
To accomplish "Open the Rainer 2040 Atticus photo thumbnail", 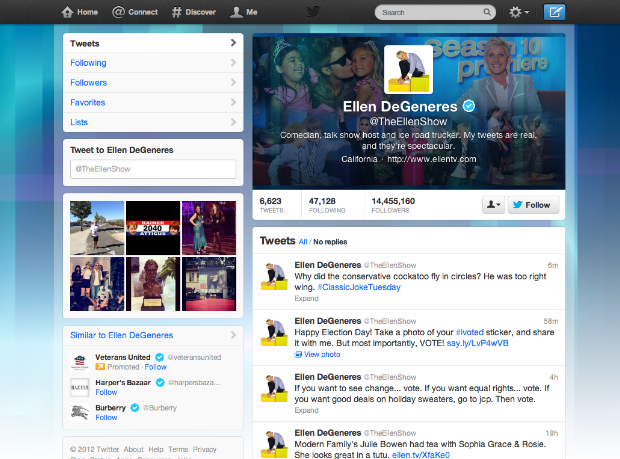I will (x=153, y=228).
